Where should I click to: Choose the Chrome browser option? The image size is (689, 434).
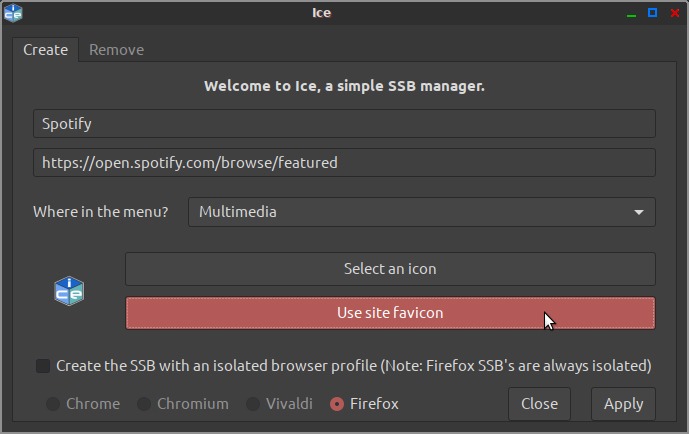pyautogui.click(x=53, y=404)
